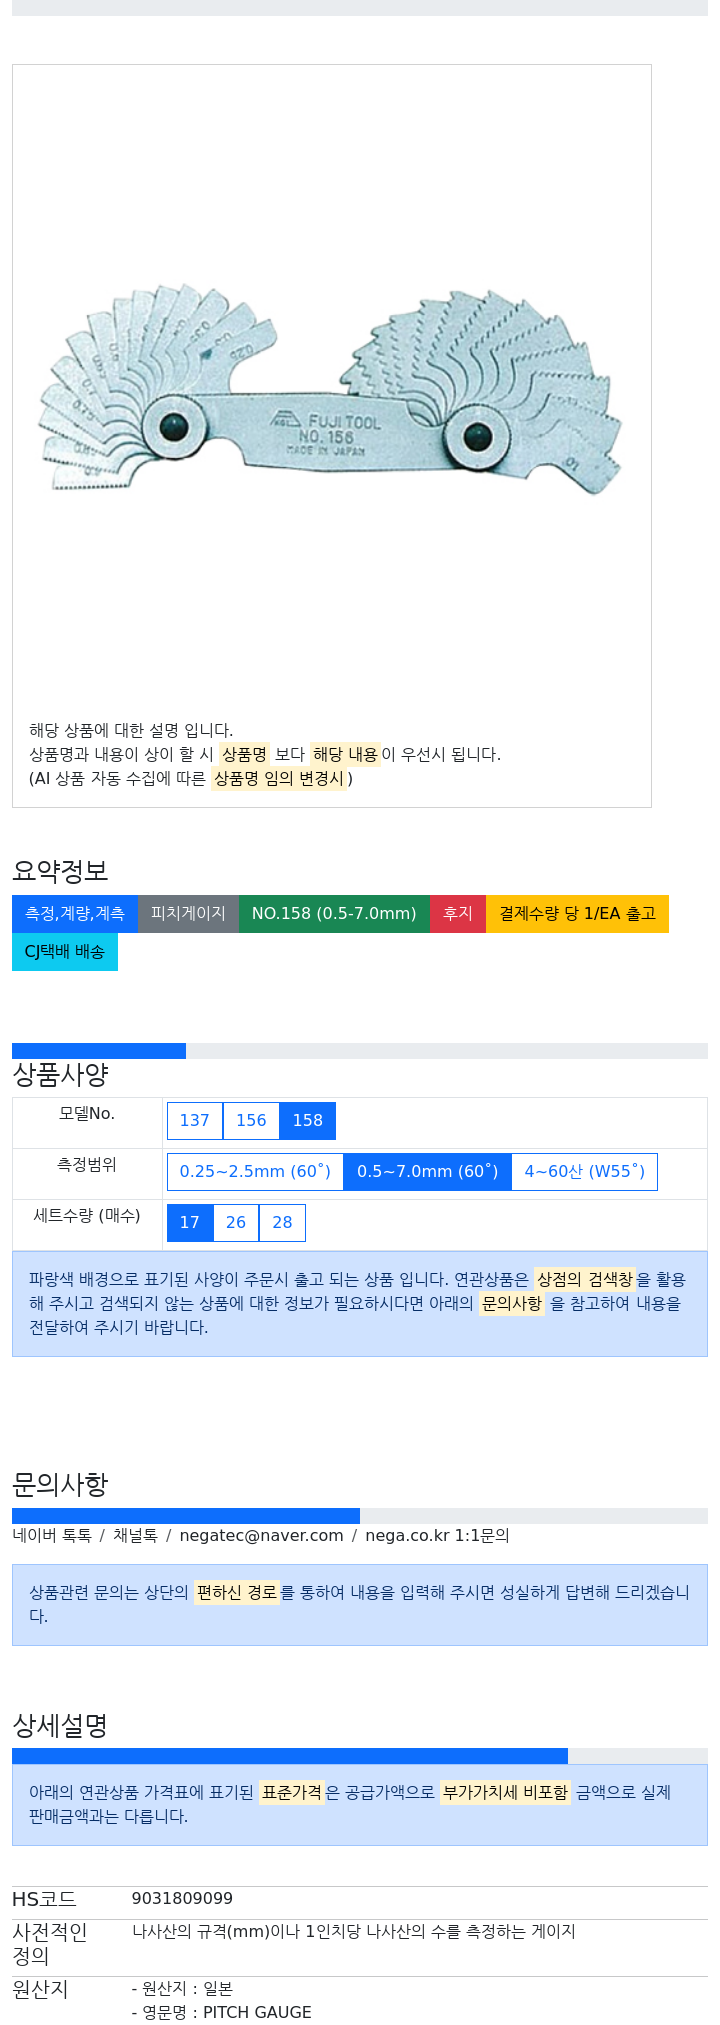This screenshot has width=720, height=2025.
Task: Select model number 137
Action: 195,1121
